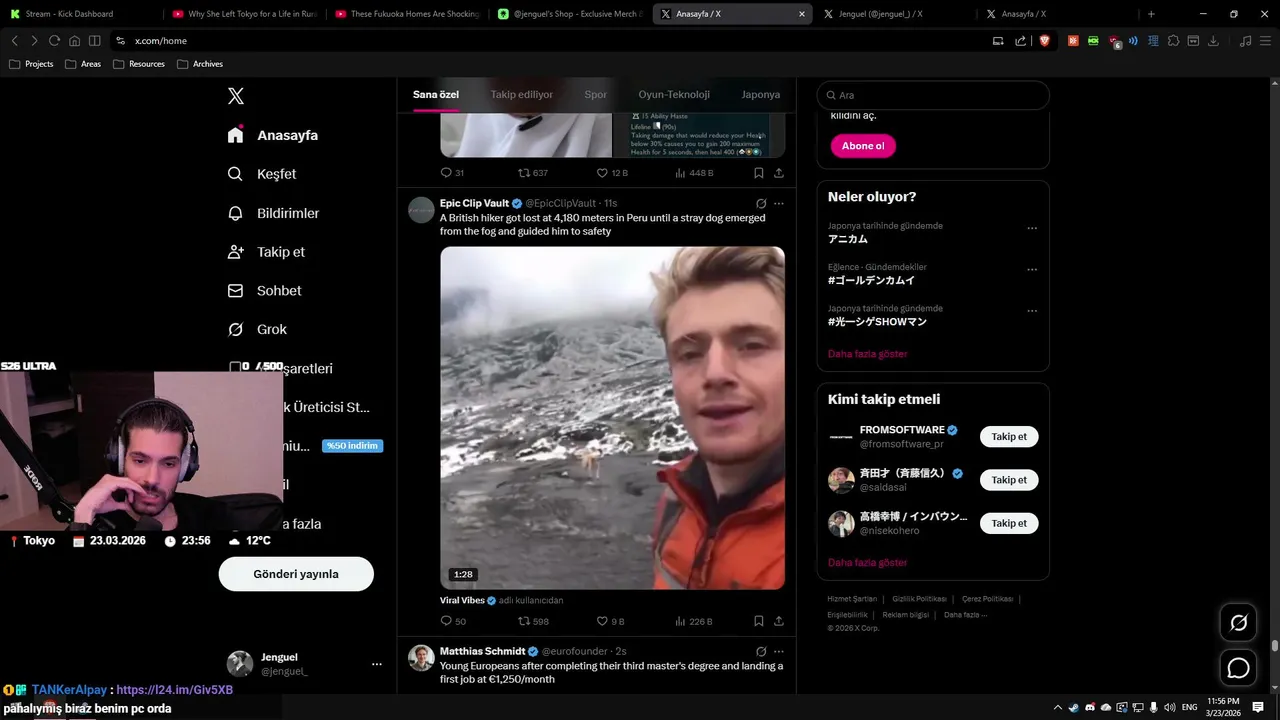The image size is (1280, 720).
Task: Follow 高橋幸博 with Takip et
Action: 1009,523
